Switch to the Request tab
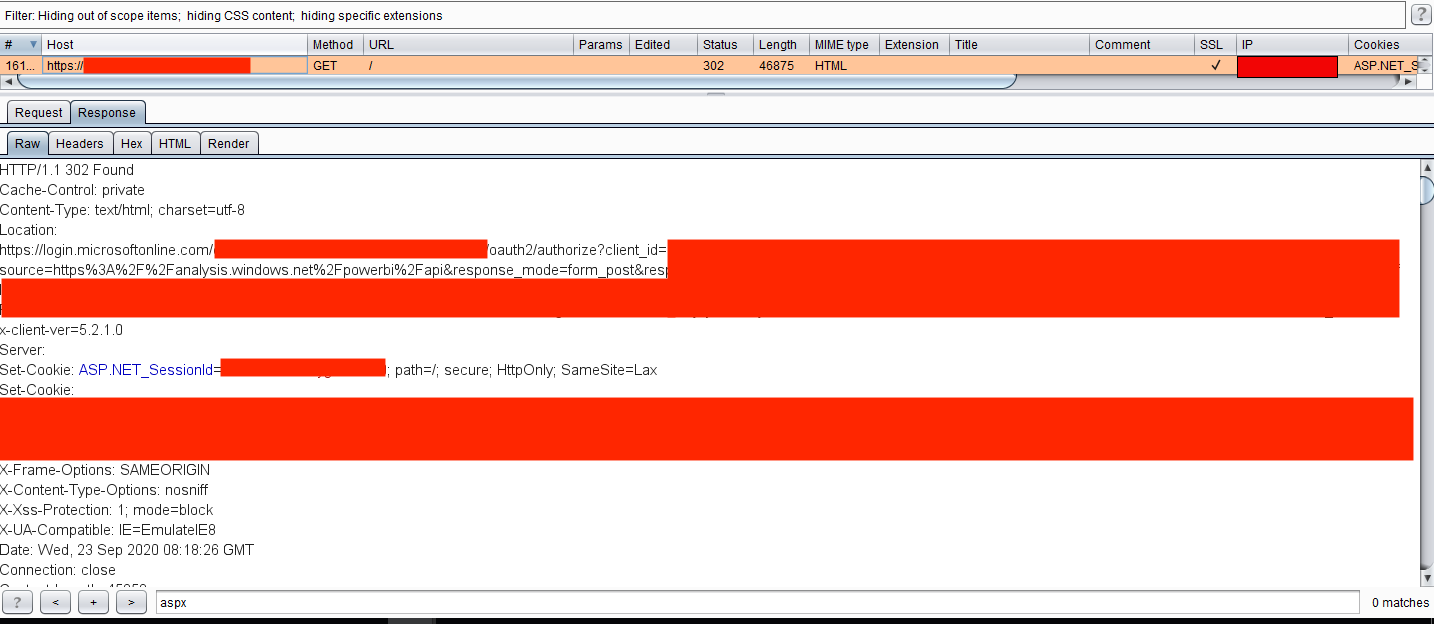Image resolution: width=1434 pixels, height=624 pixels. pos(39,113)
